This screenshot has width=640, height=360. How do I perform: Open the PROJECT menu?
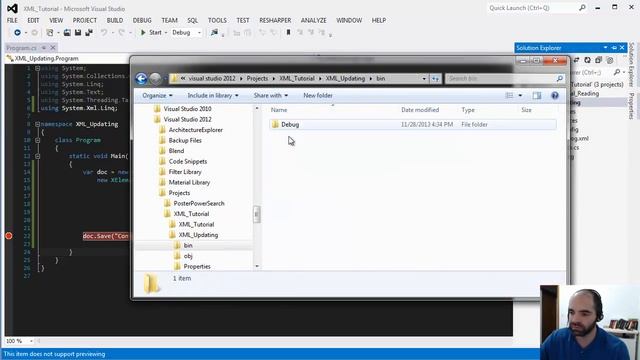tap(84, 20)
